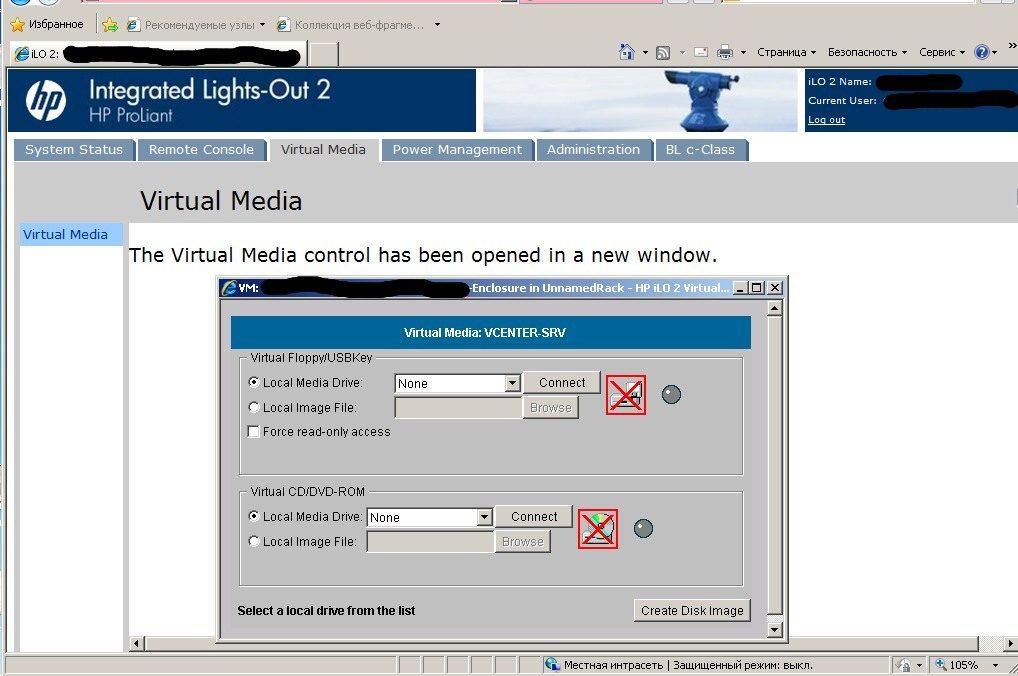This screenshot has width=1018, height=676.
Task: Click the new empty browser tab button
Action: coord(323,54)
